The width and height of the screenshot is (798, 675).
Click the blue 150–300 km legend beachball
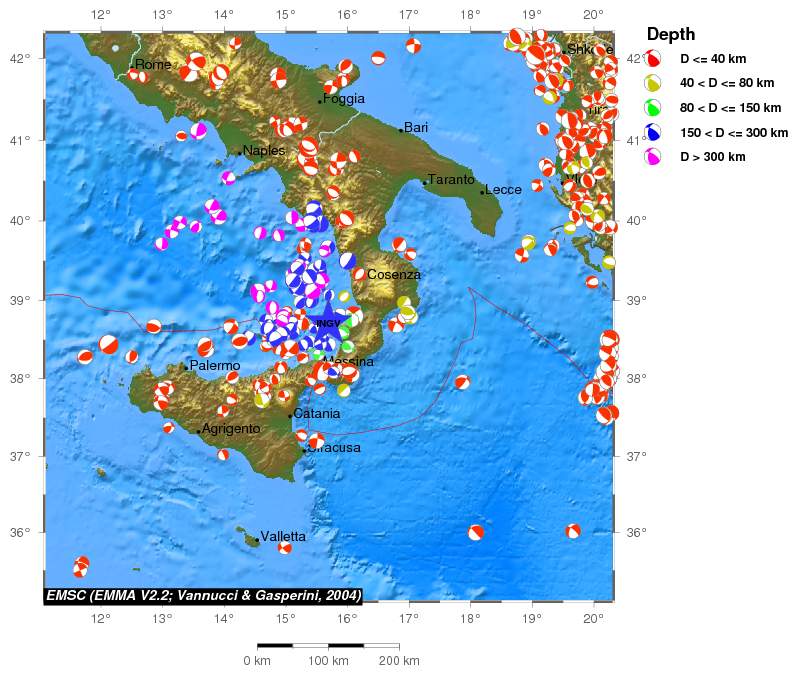(x=652, y=132)
